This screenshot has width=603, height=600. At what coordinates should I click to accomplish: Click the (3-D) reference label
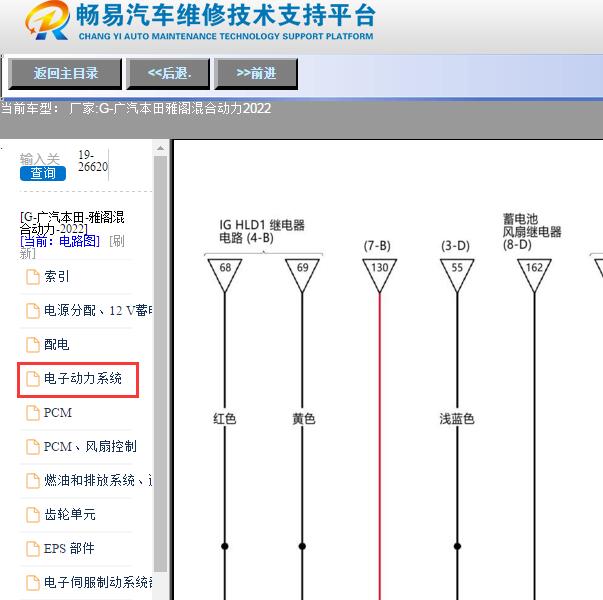pyautogui.click(x=455, y=246)
